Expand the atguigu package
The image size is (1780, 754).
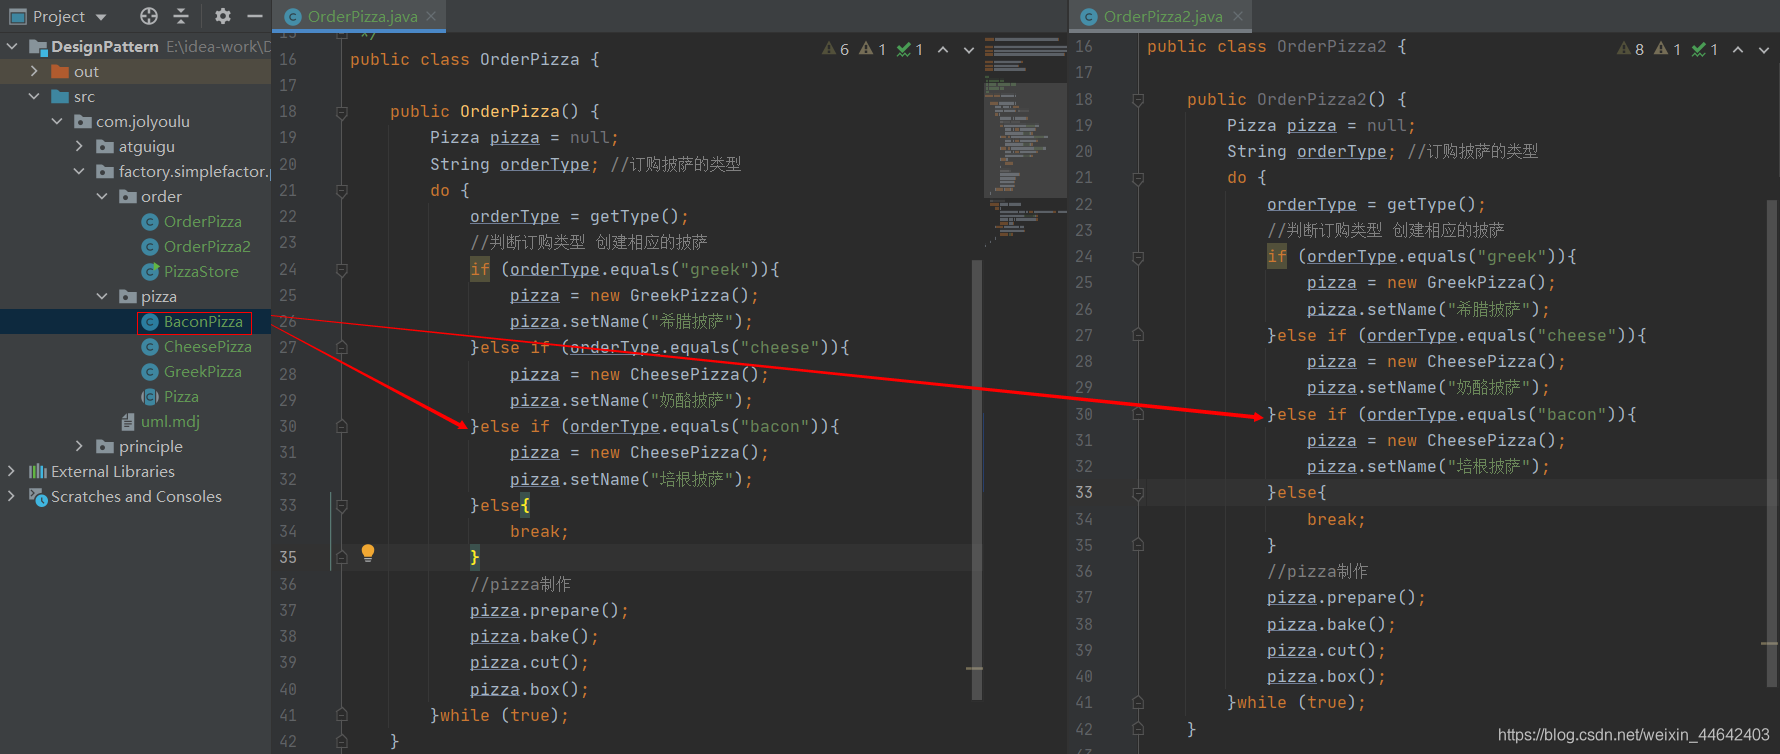(79, 146)
